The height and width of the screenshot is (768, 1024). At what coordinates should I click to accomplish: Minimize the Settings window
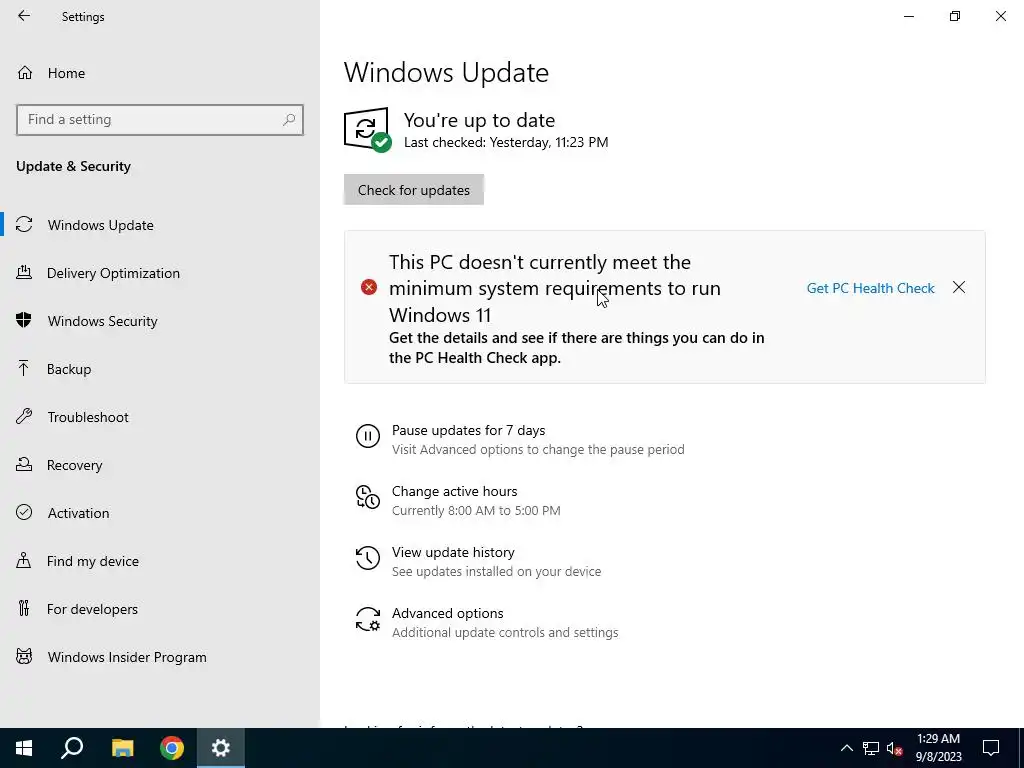point(909,16)
